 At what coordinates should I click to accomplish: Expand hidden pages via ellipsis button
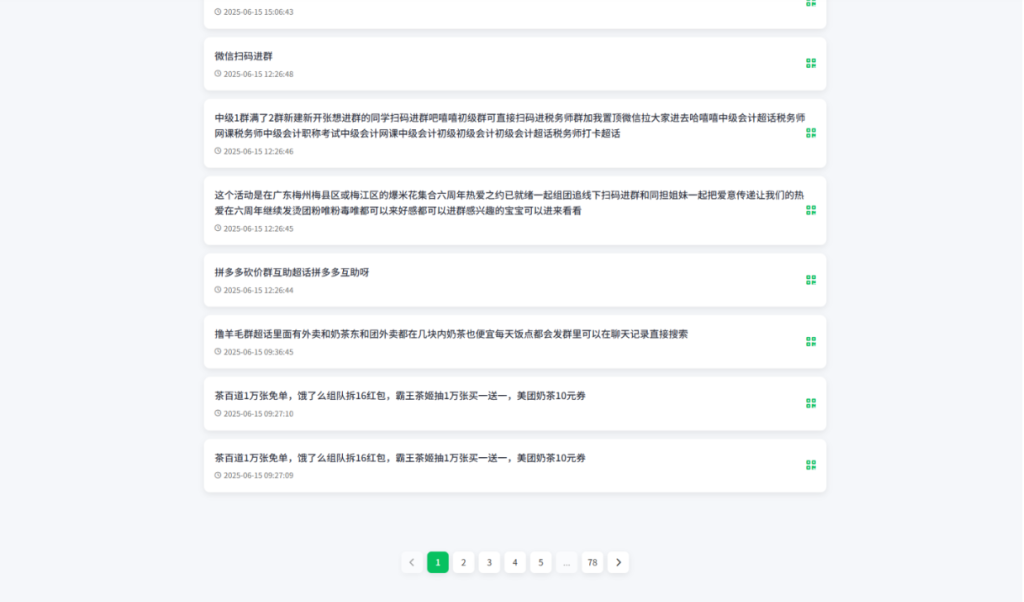[566, 562]
